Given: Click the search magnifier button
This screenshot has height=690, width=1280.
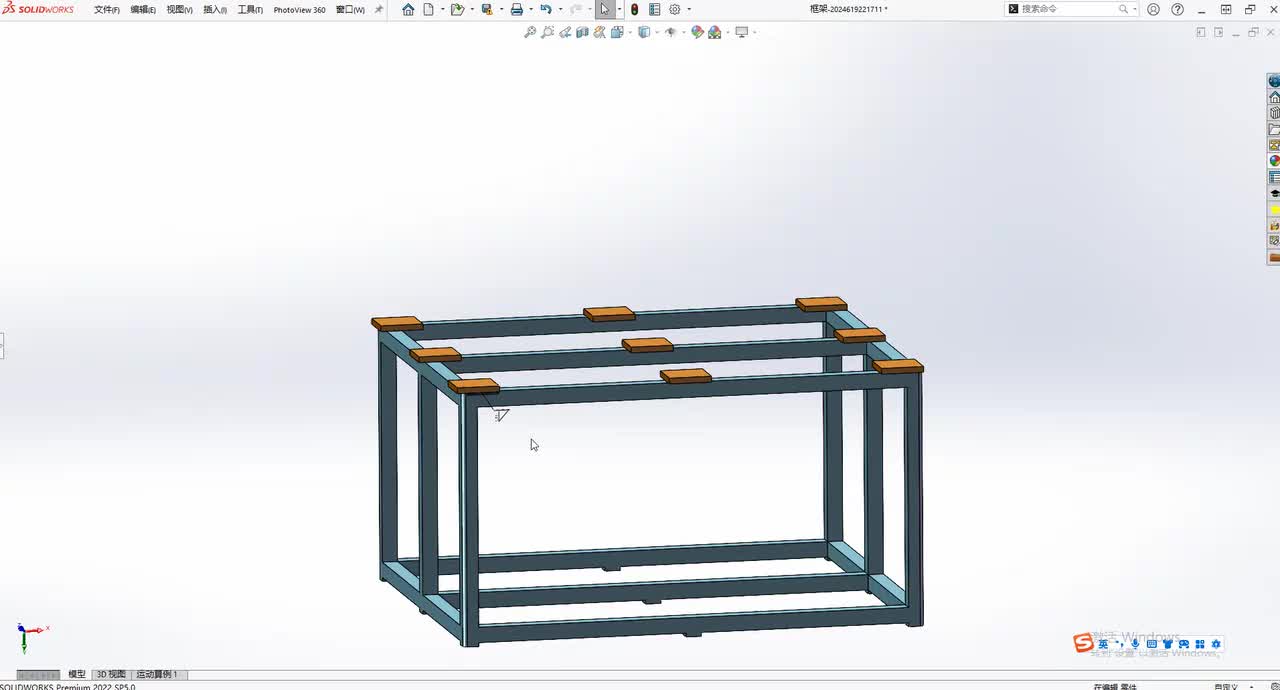Looking at the screenshot, I should pos(1123,9).
